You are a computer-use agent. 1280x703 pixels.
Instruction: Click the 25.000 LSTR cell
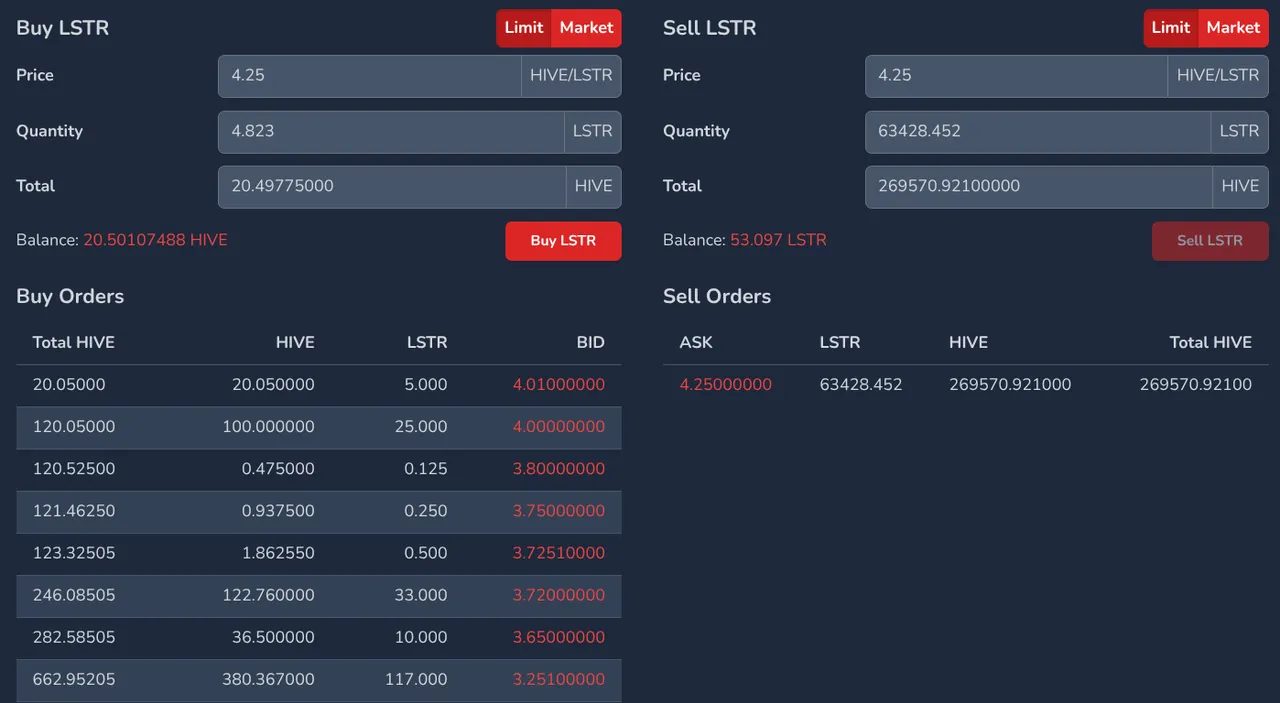click(x=419, y=427)
